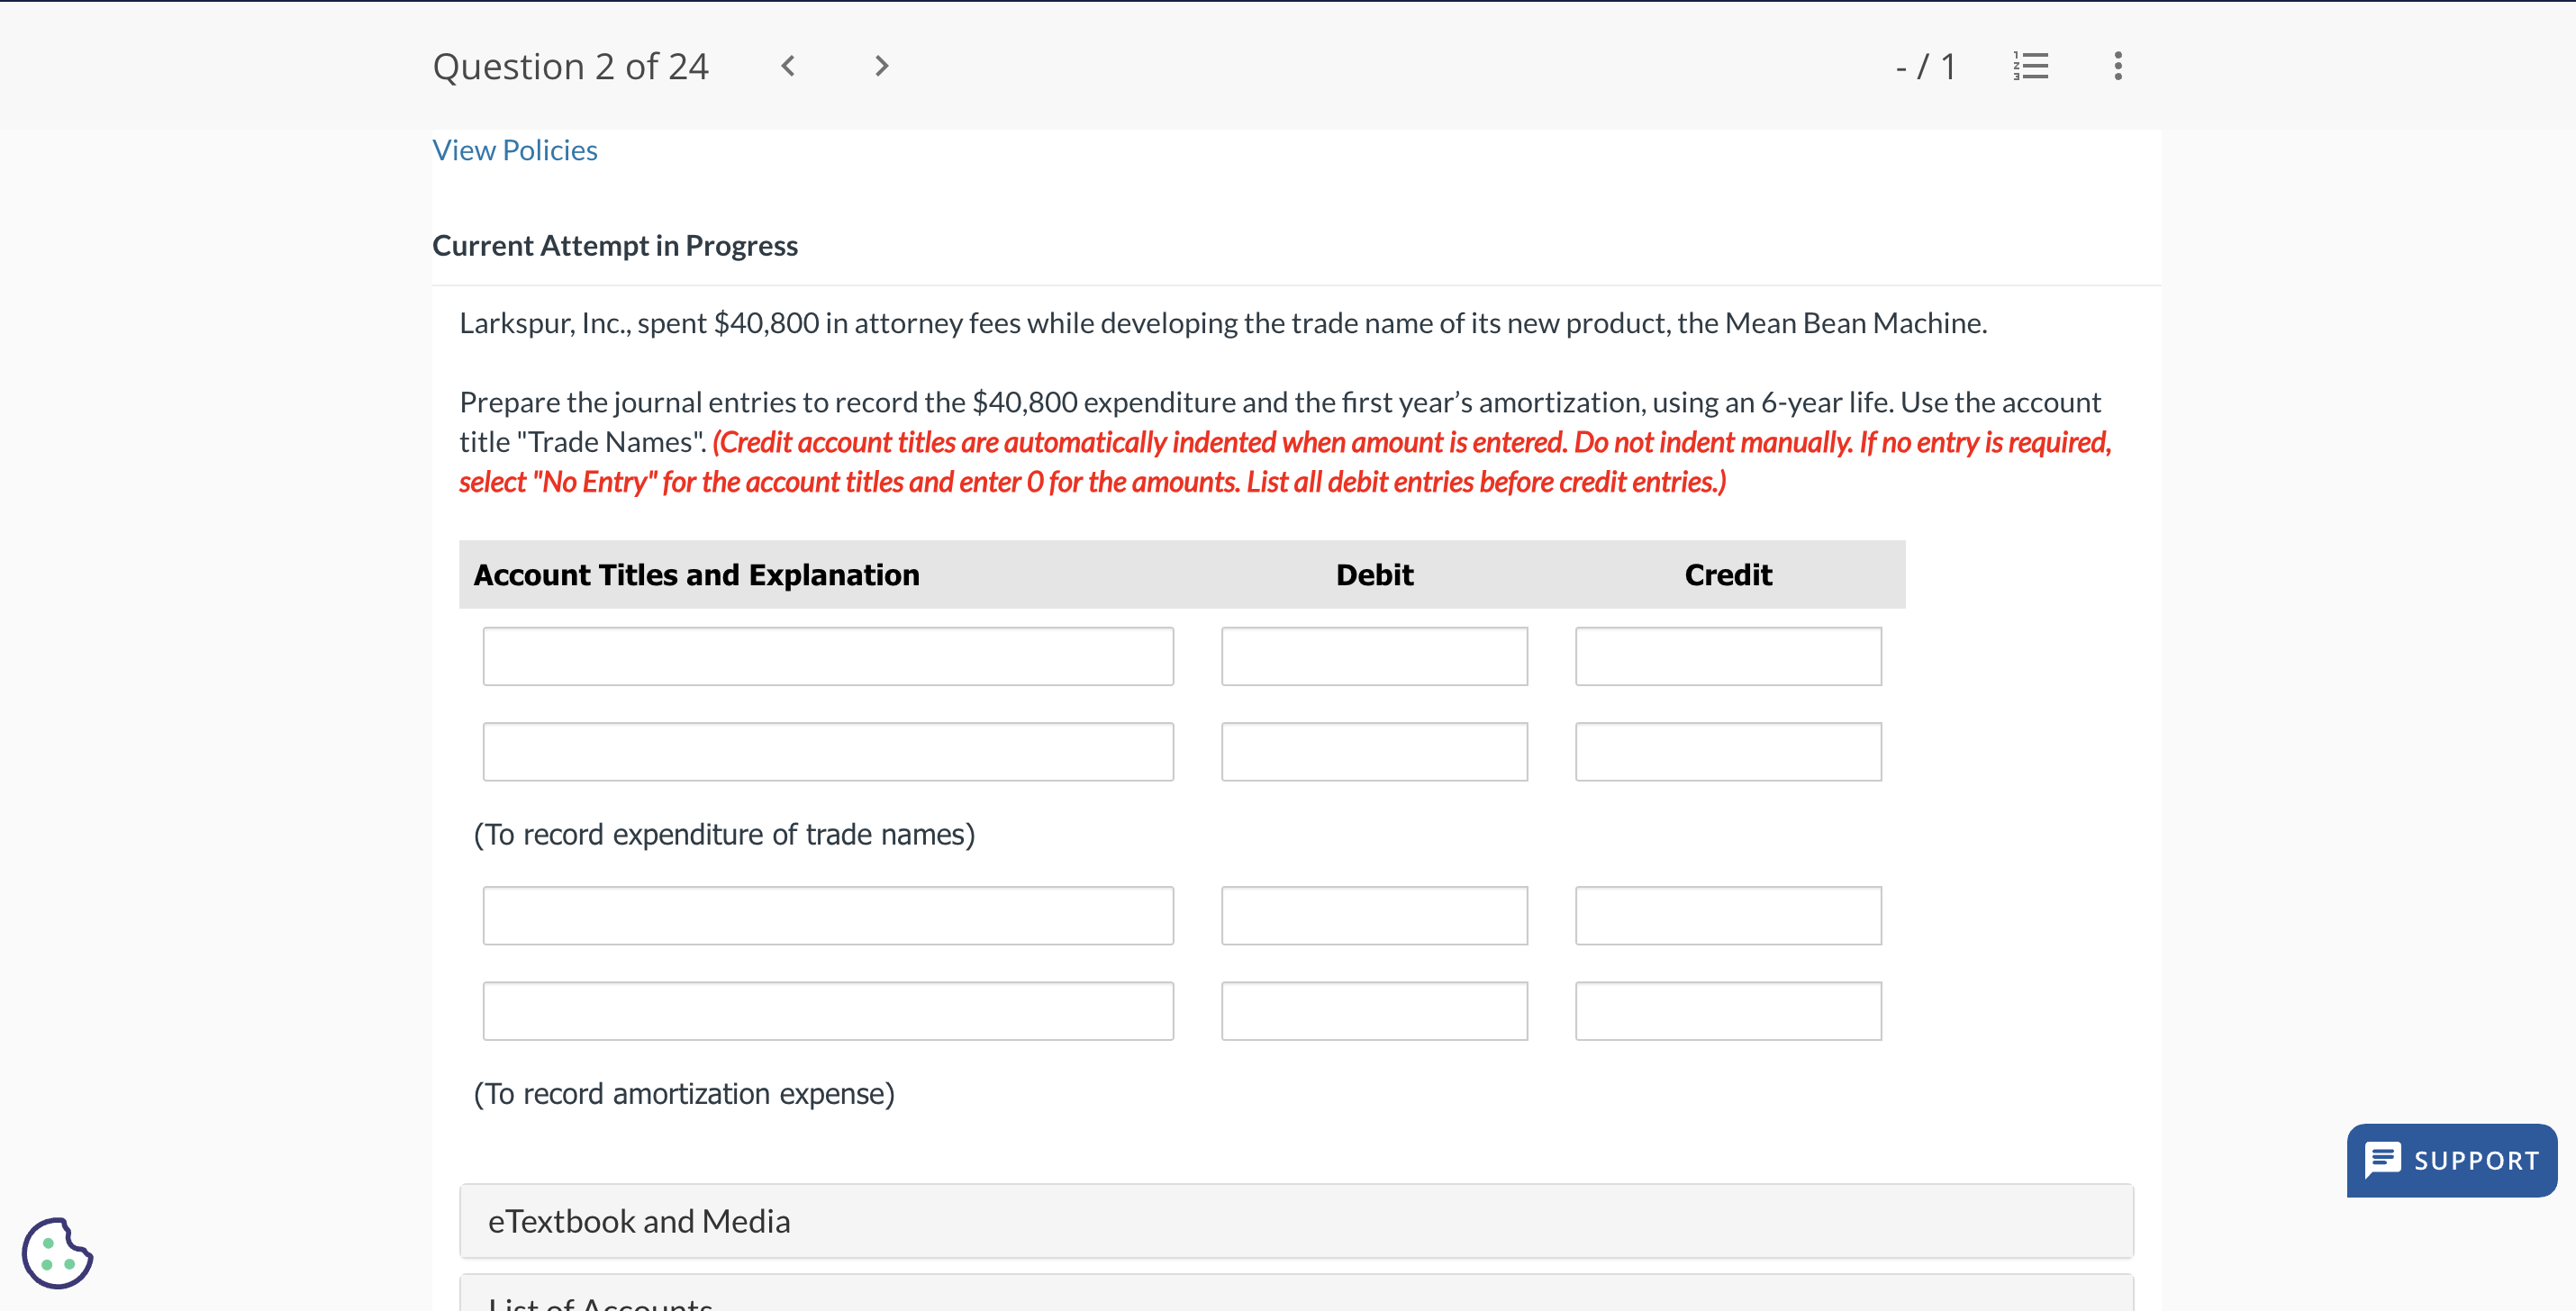Image resolution: width=2576 pixels, height=1311 pixels.
Task: Click first row Debit amount field
Action: tap(1373, 656)
